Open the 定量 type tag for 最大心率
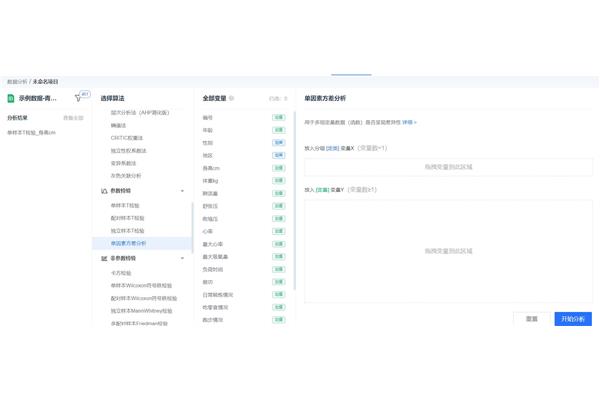600x400 pixels. [x=279, y=244]
